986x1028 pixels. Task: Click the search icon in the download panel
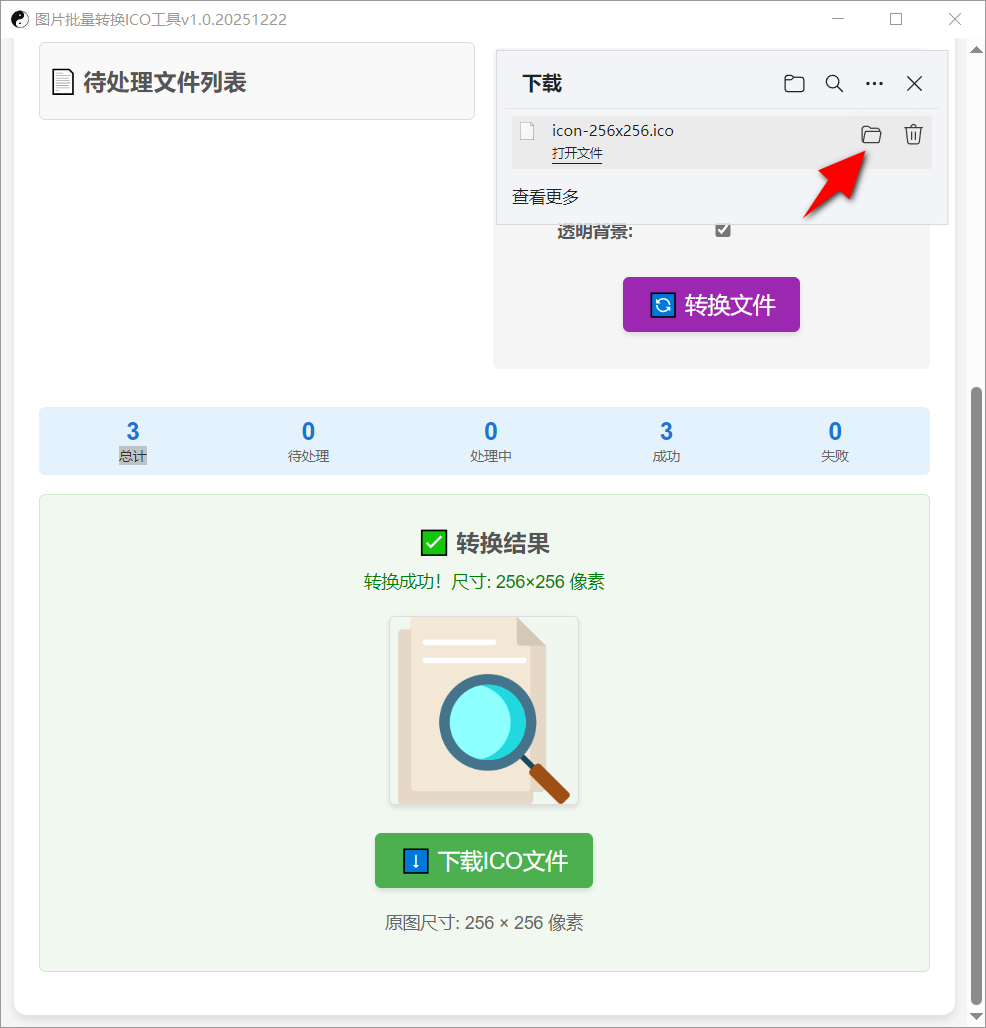point(834,84)
